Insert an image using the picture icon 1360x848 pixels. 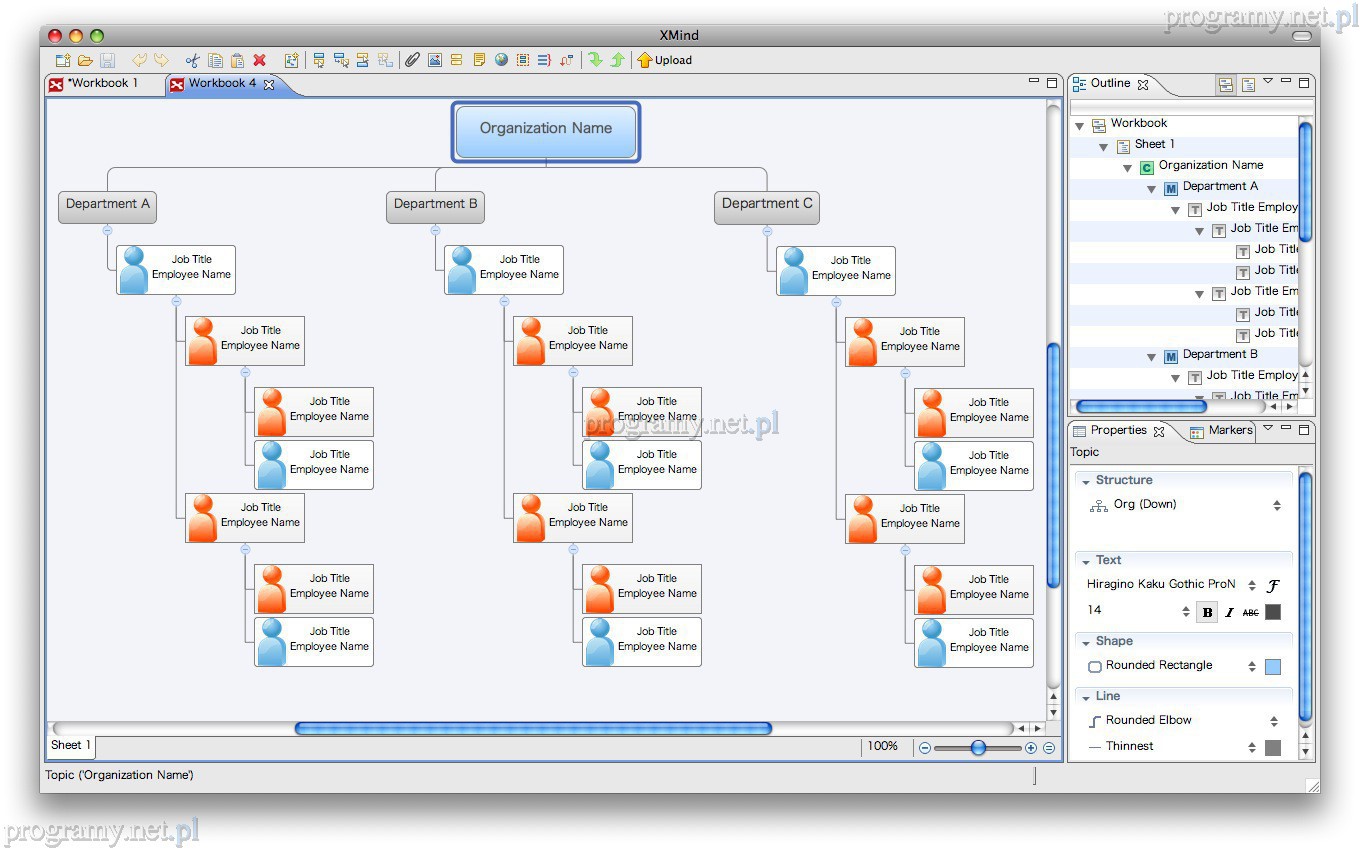pos(434,60)
